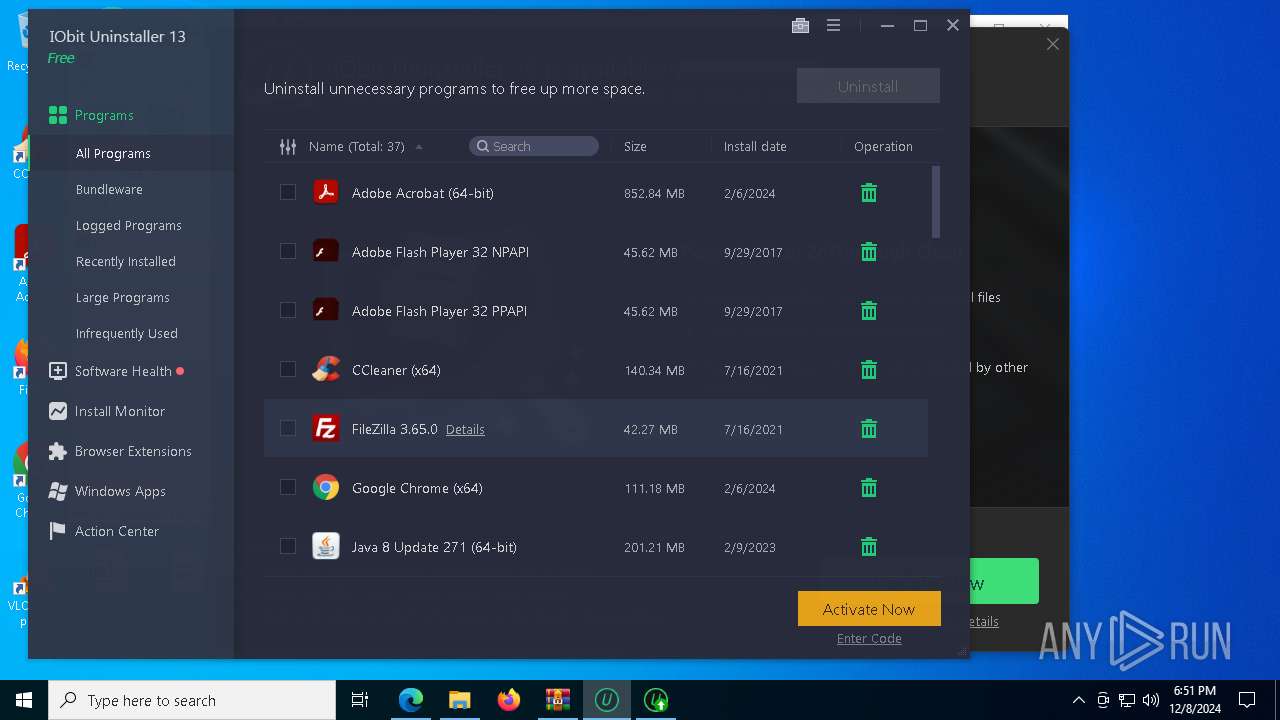
Task: Click trash icon for Google Chrome (x64)
Action: [869, 488]
